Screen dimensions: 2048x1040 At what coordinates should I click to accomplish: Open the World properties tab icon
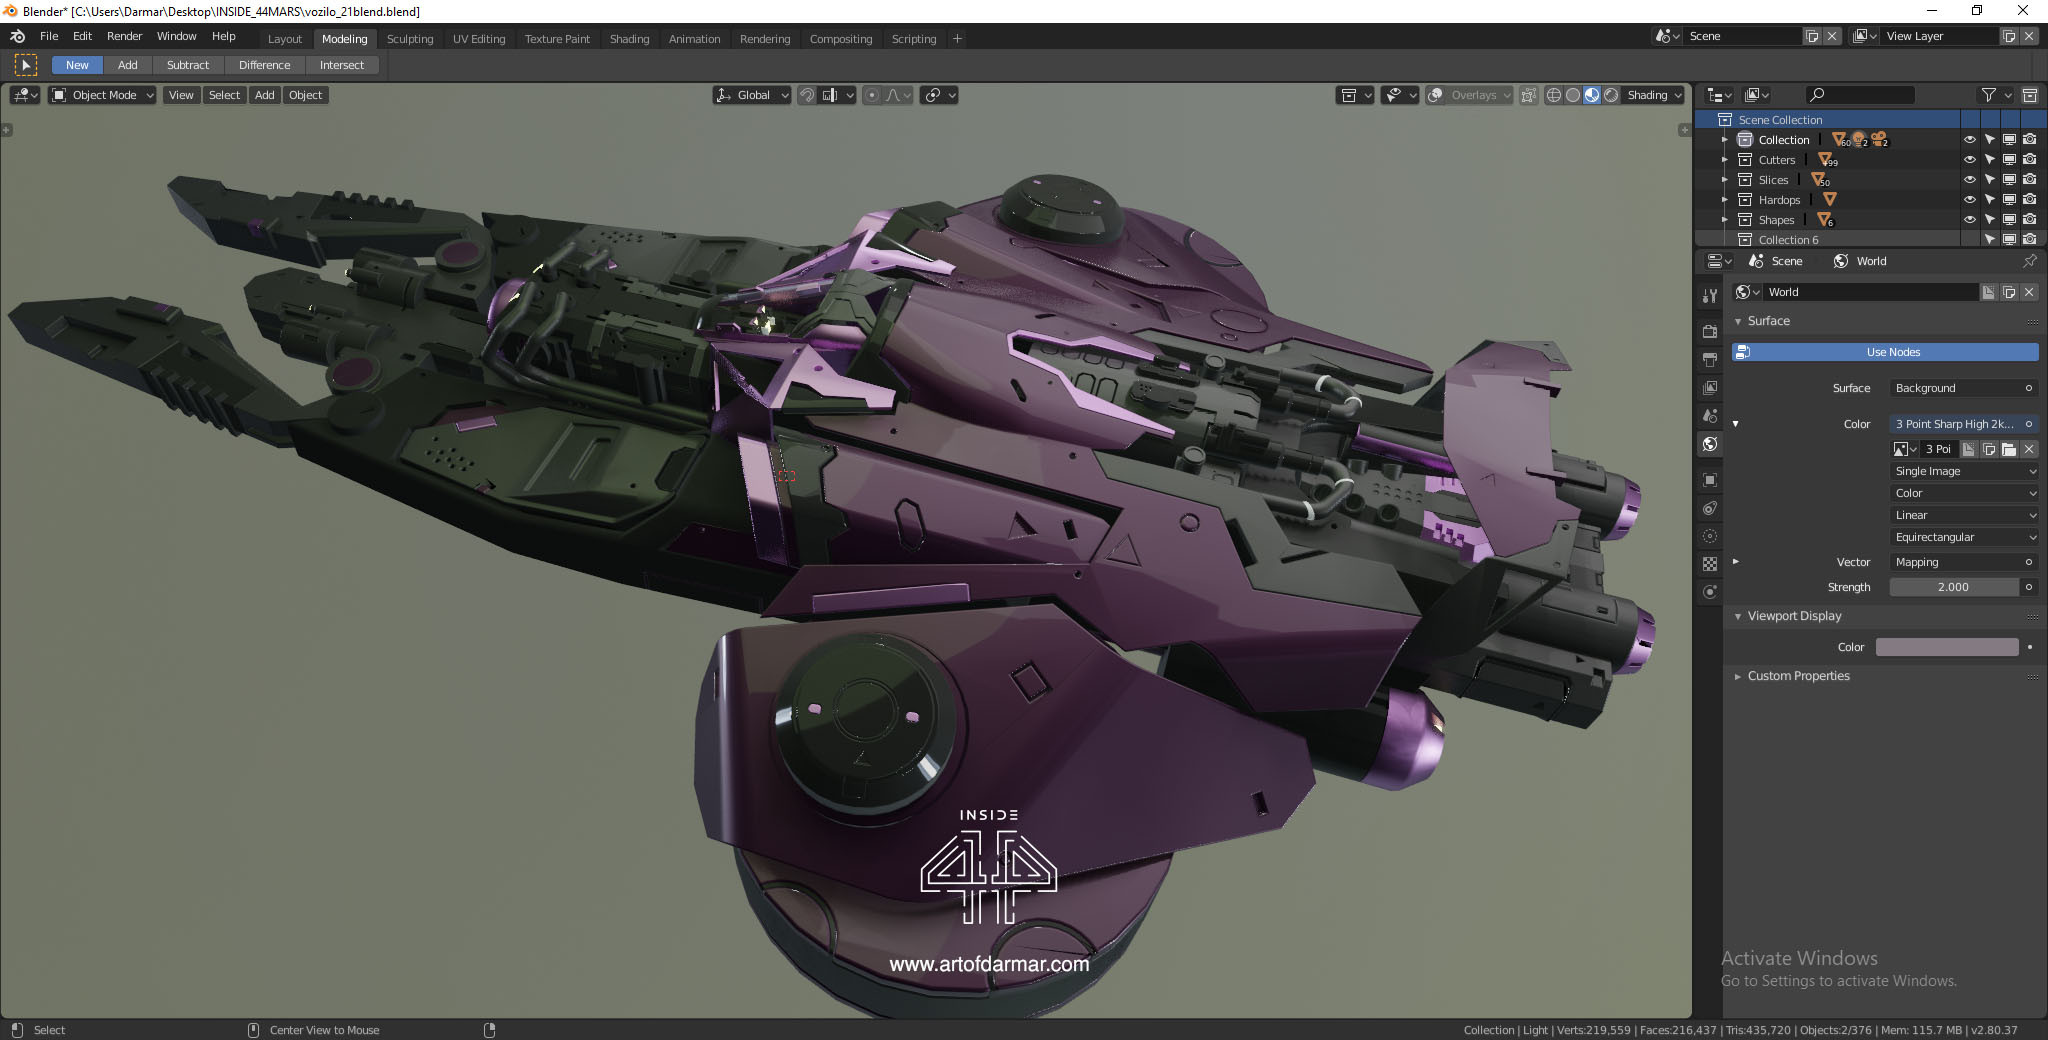coord(1710,444)
